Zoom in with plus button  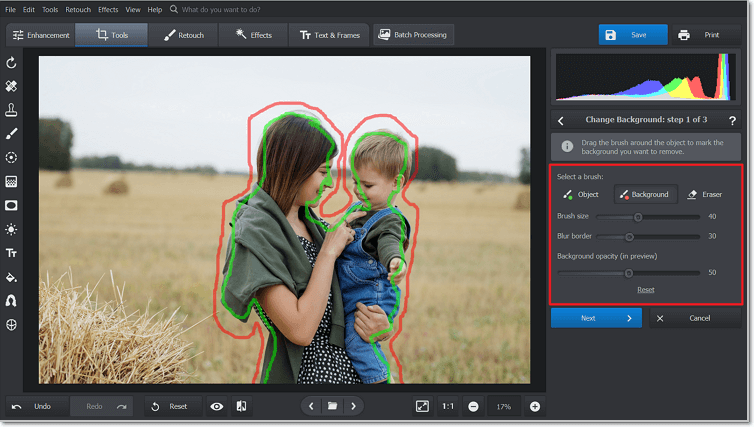(535, 407)
